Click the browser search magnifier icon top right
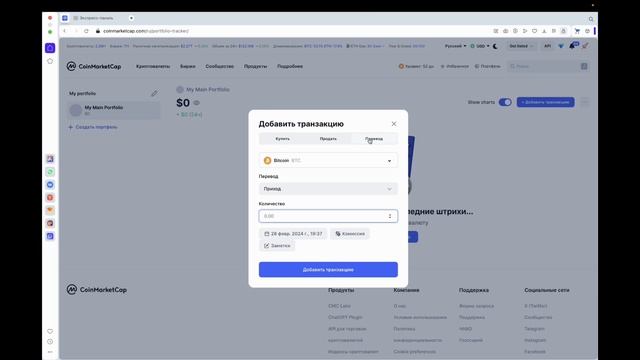The width and height of the screenshot is (640, 360). (x=591, y=19)
